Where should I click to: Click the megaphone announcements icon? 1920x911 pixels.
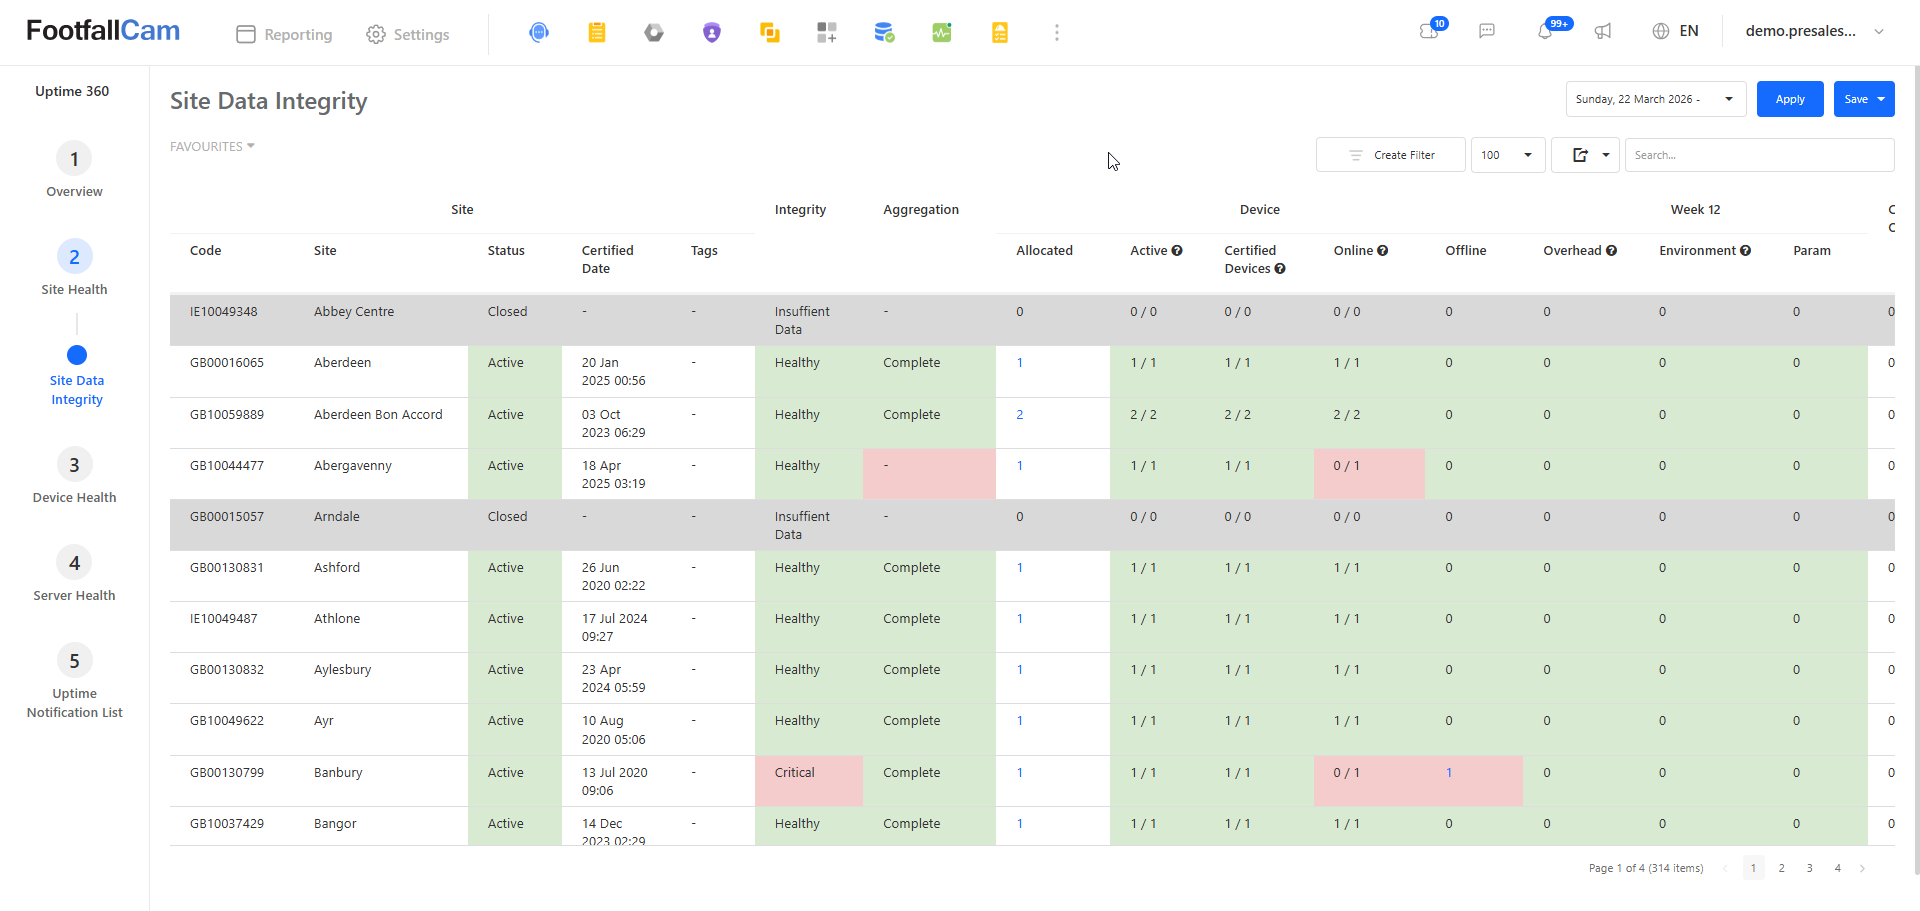point(1603,31)
